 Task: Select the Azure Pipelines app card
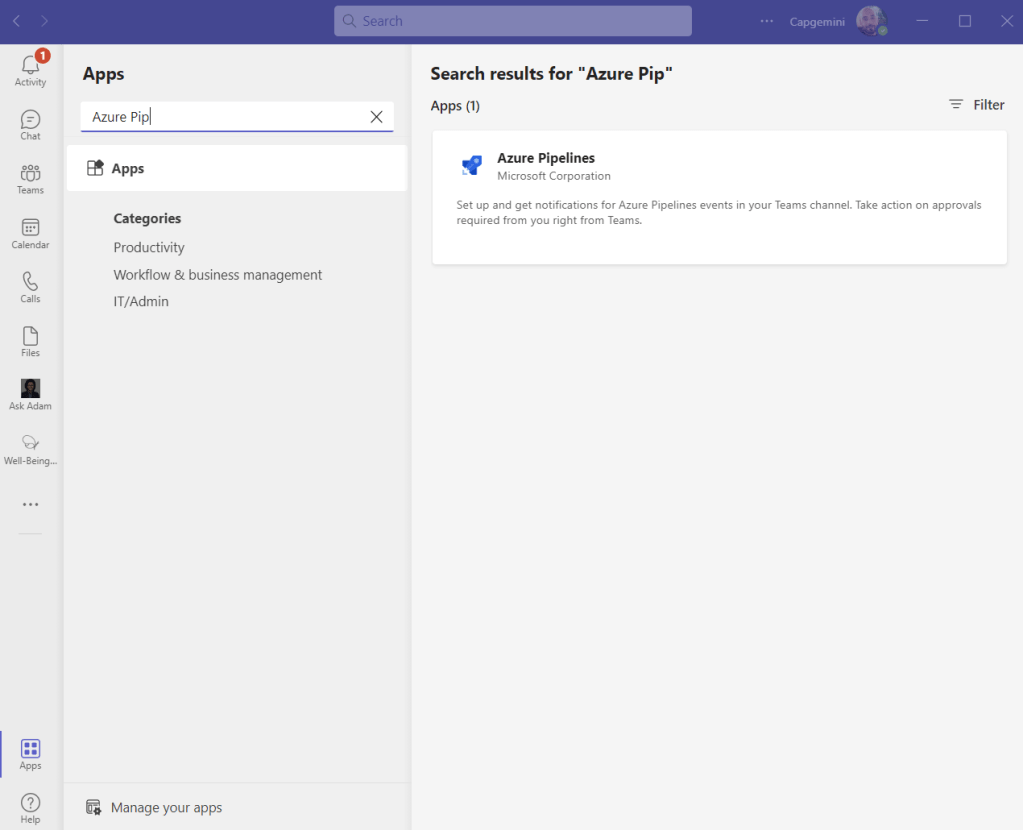[718, 197]
